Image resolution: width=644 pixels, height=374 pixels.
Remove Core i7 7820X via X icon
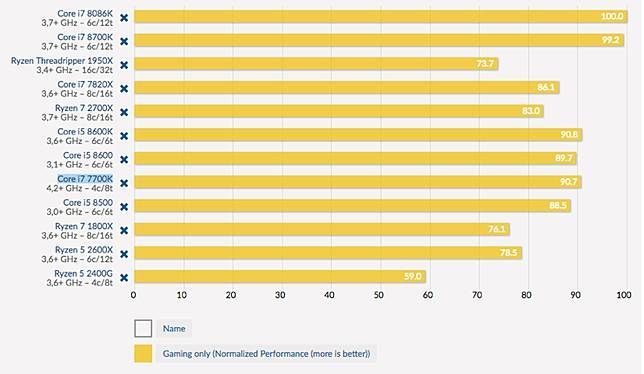124,89
